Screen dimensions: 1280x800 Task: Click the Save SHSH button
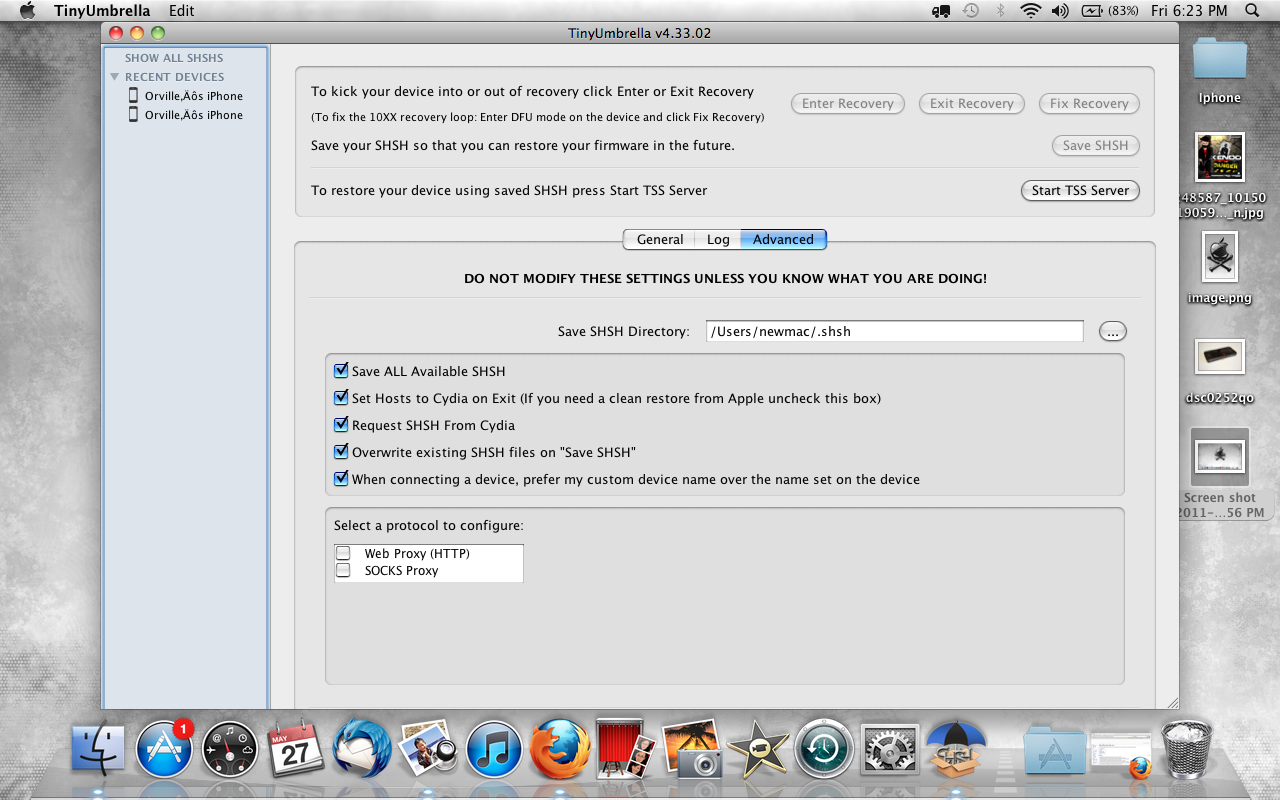[x=1095, y=145]
